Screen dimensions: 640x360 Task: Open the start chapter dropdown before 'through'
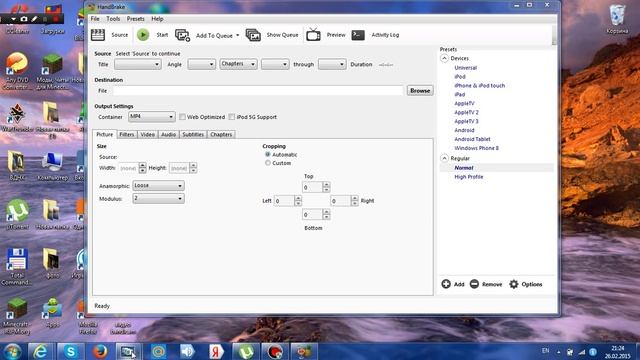pos(275,64)
